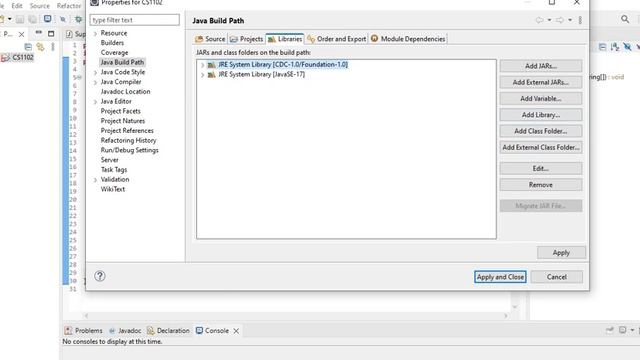Select Refactoring History item
The height and width of the screenshot is (360, 640).
point(128,140)
